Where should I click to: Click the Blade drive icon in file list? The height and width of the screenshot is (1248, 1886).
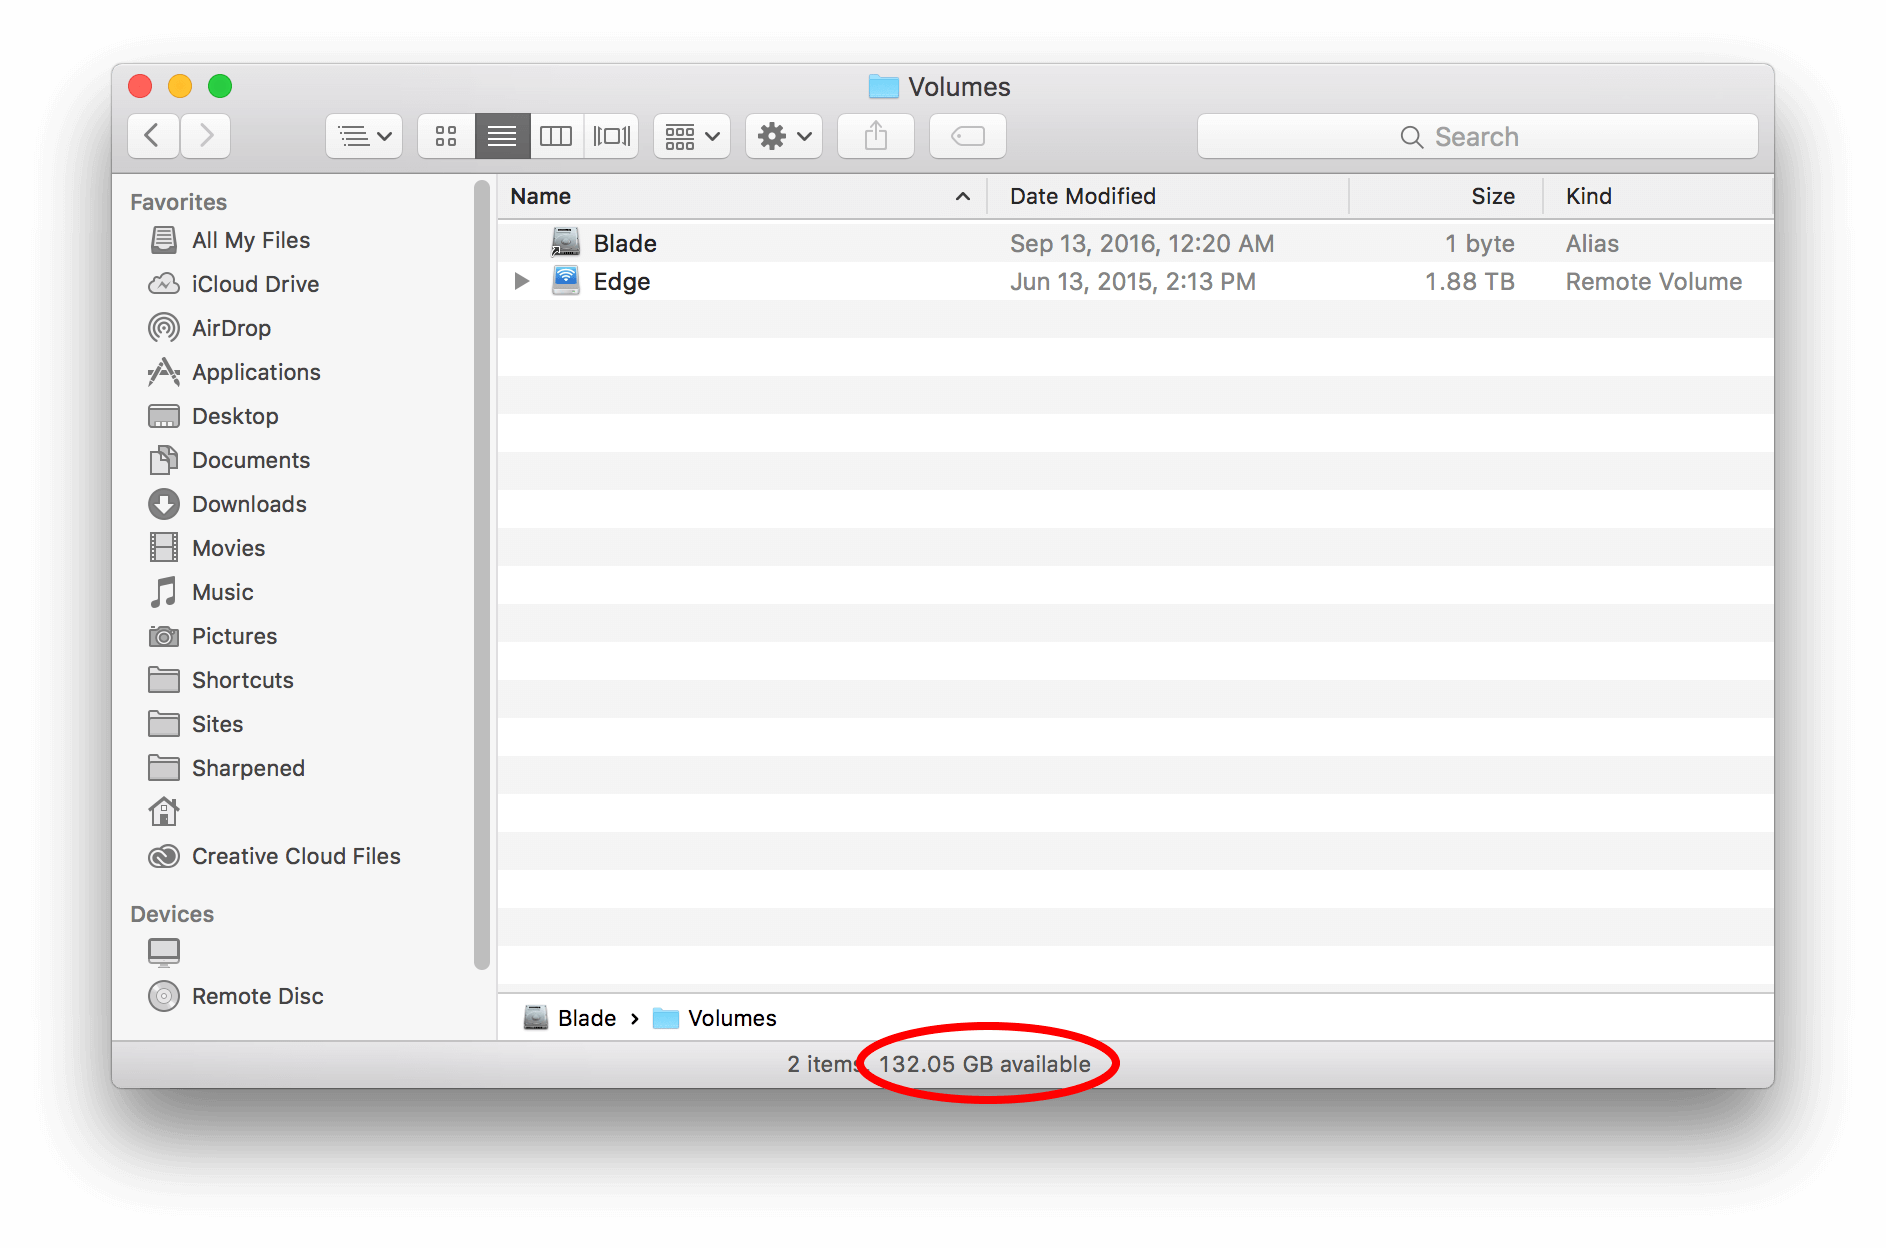(x=566, y=242)
